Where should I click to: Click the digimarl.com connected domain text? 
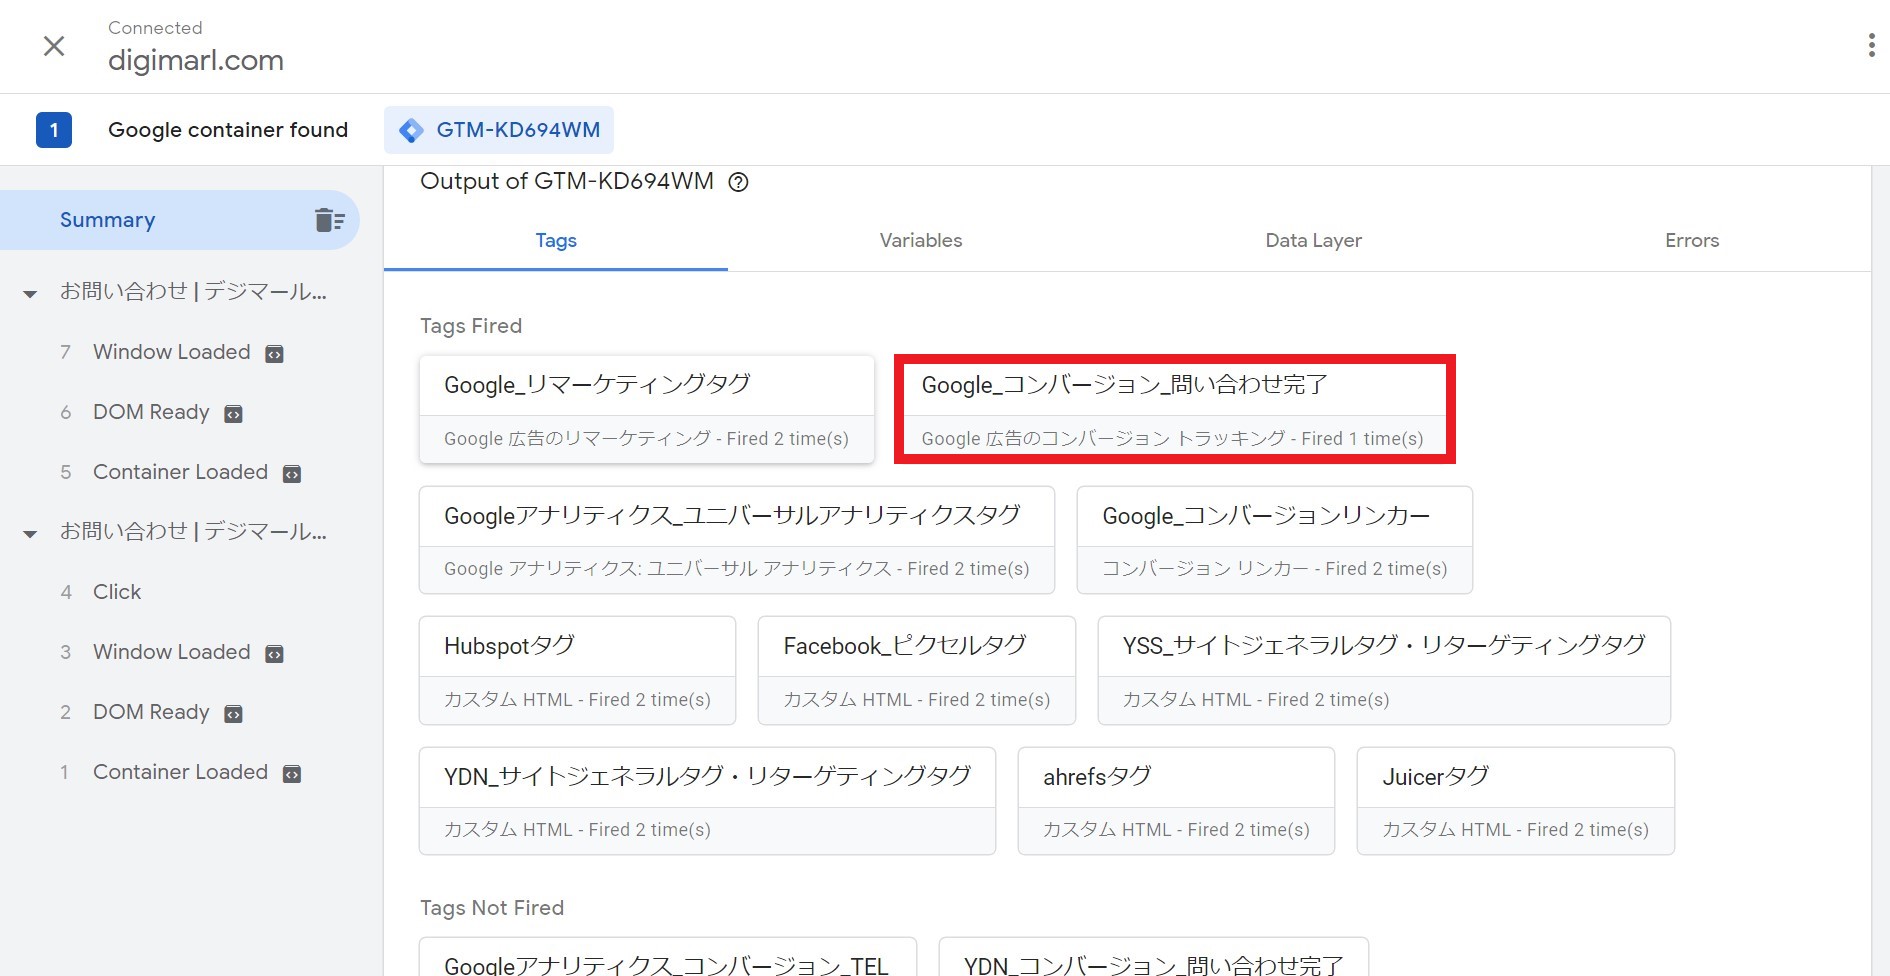click(x=196, y=61)
